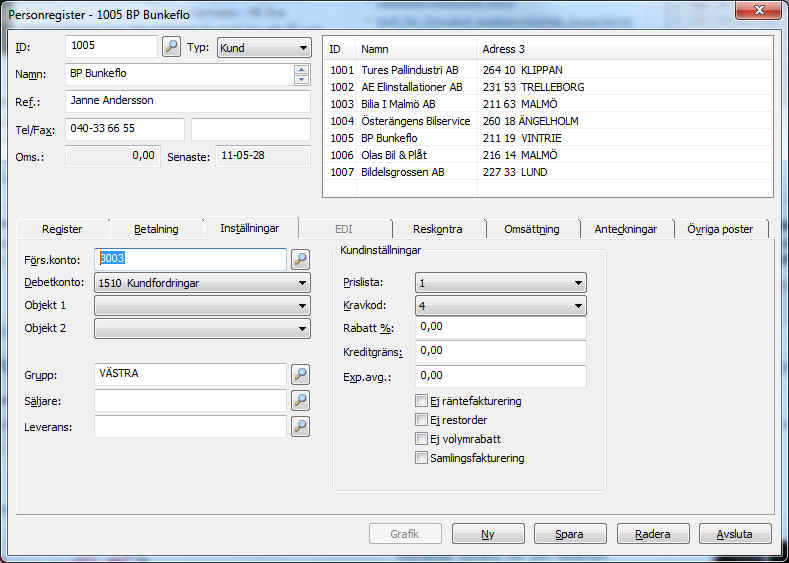789x563 pixels.
Task: Check the Samlingsfakturering option
Action: point(421,458)
